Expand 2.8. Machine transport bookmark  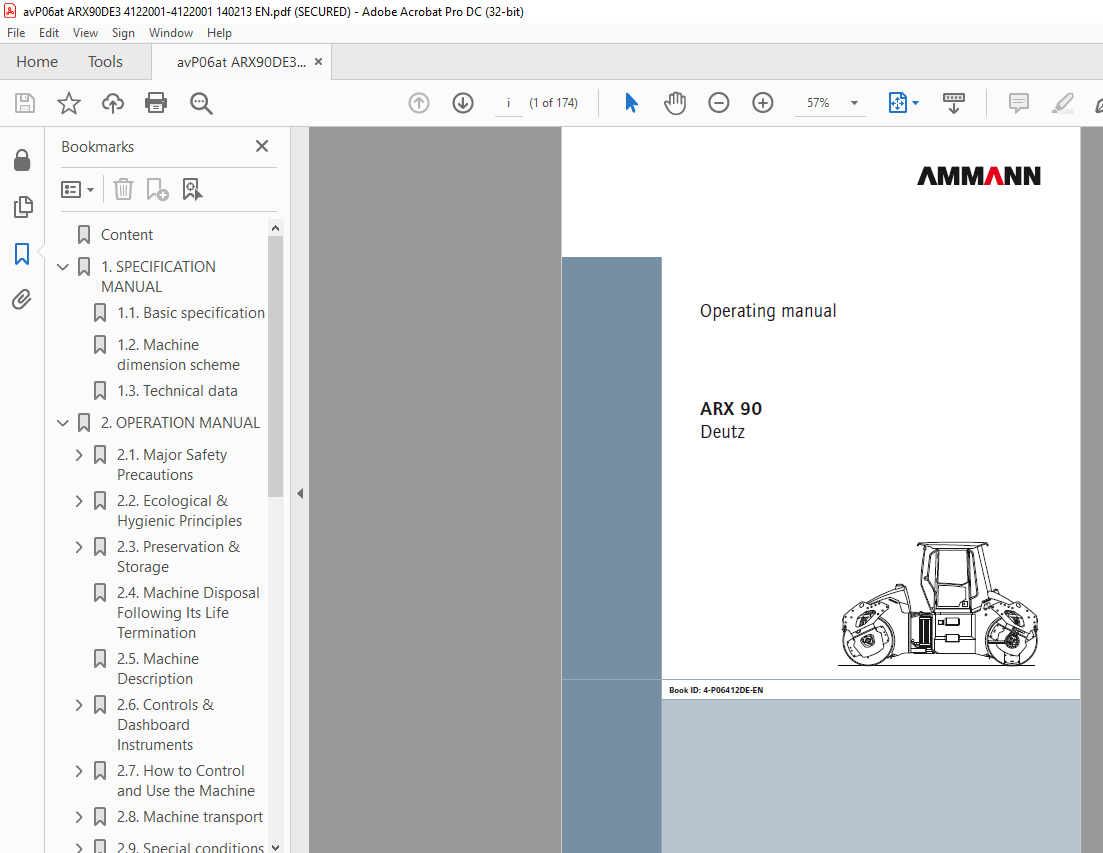pyautogui.click(x=79, y=816)
